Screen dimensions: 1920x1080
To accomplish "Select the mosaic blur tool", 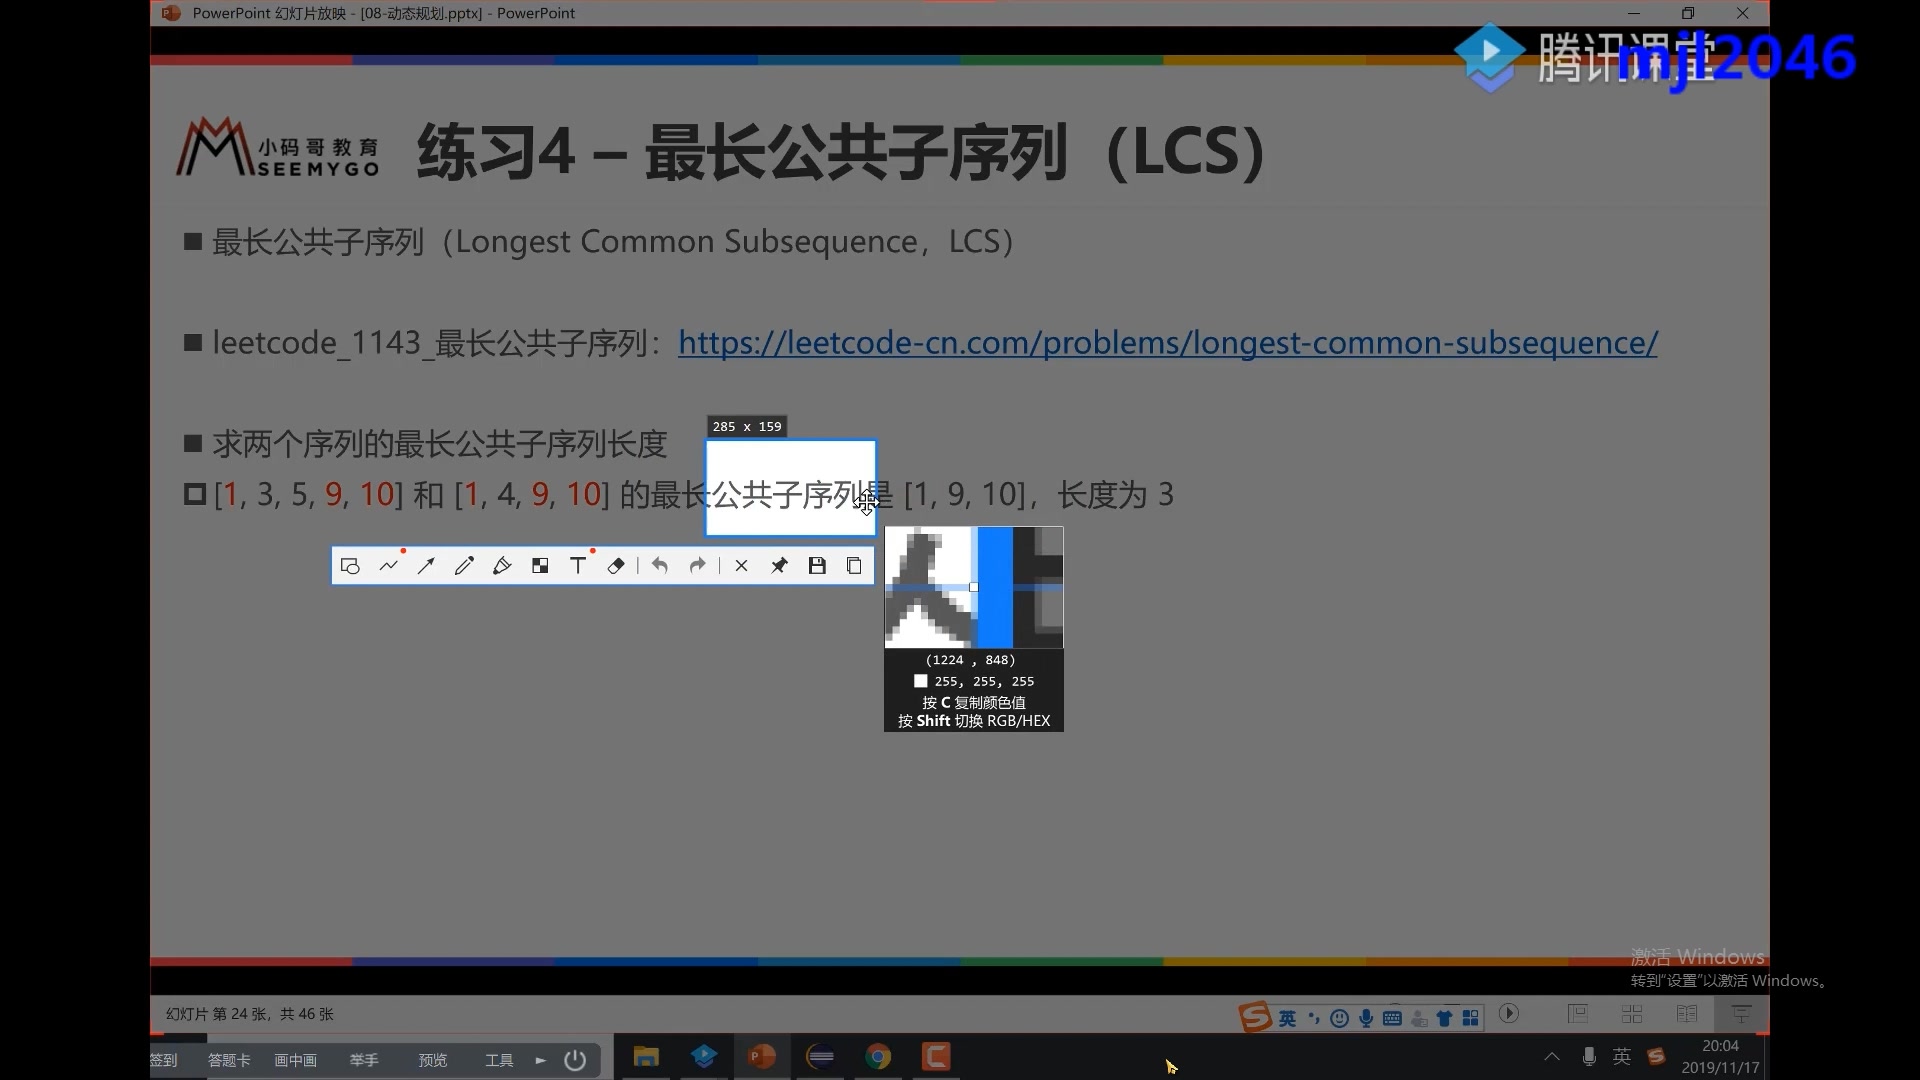I will coord(540,566).
